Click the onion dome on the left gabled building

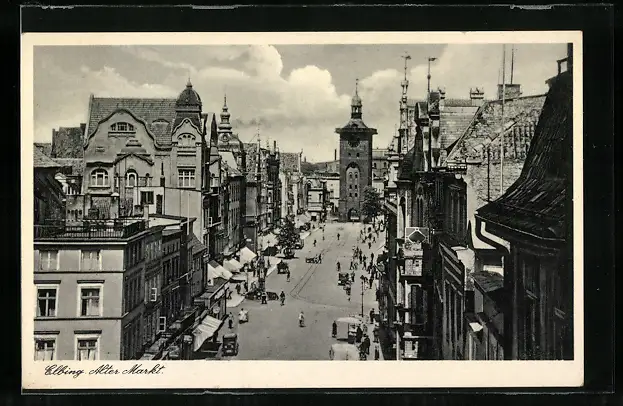(x=188, y=98)
